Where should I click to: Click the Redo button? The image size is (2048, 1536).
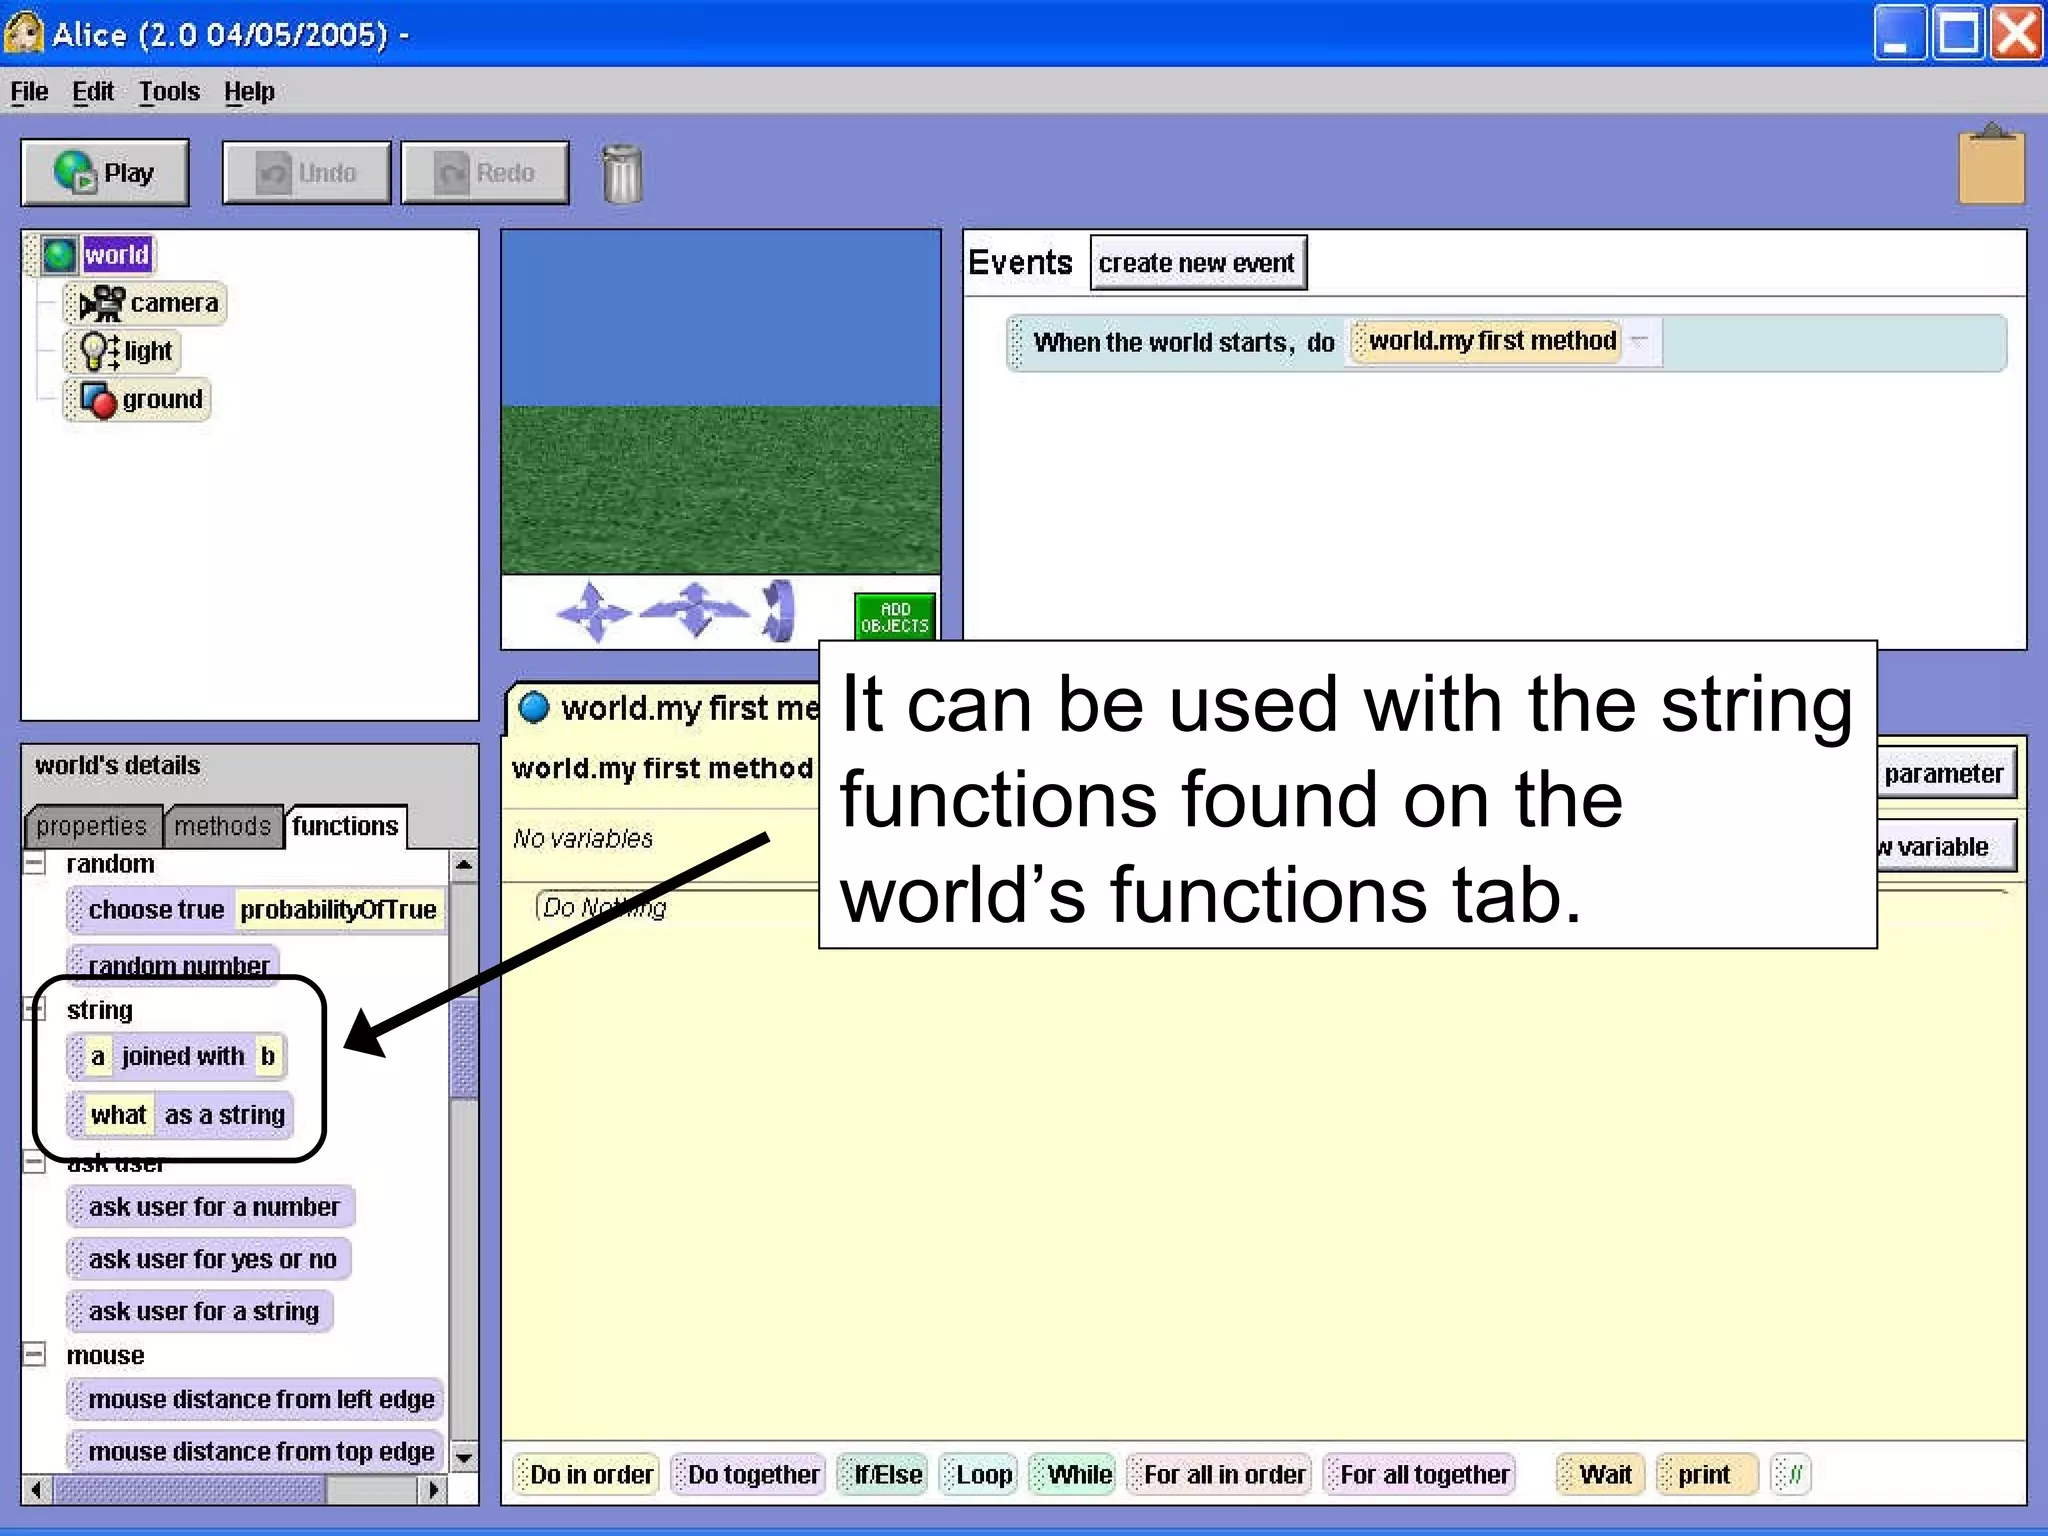(x=485, y=173)
